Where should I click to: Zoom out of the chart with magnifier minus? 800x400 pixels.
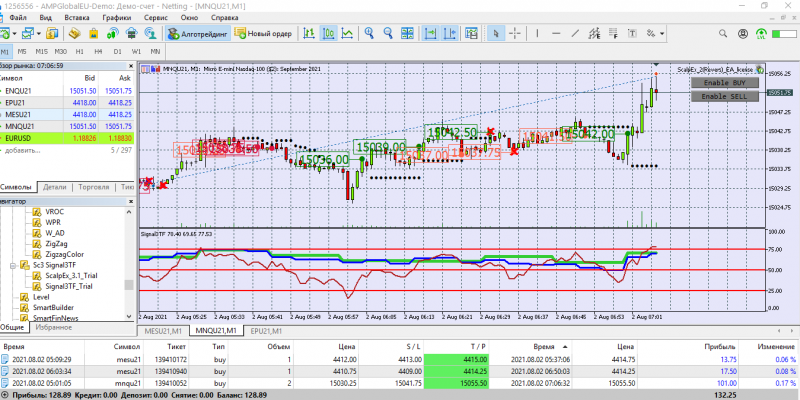tap(389, 33)
